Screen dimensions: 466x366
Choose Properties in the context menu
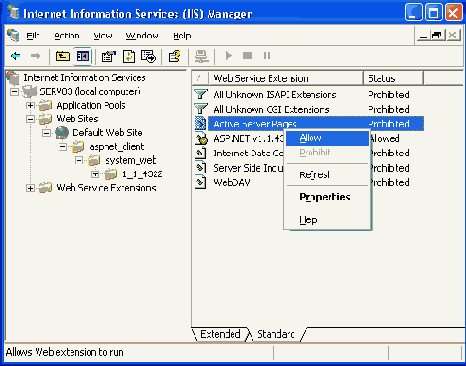click(x=327, y=197)
